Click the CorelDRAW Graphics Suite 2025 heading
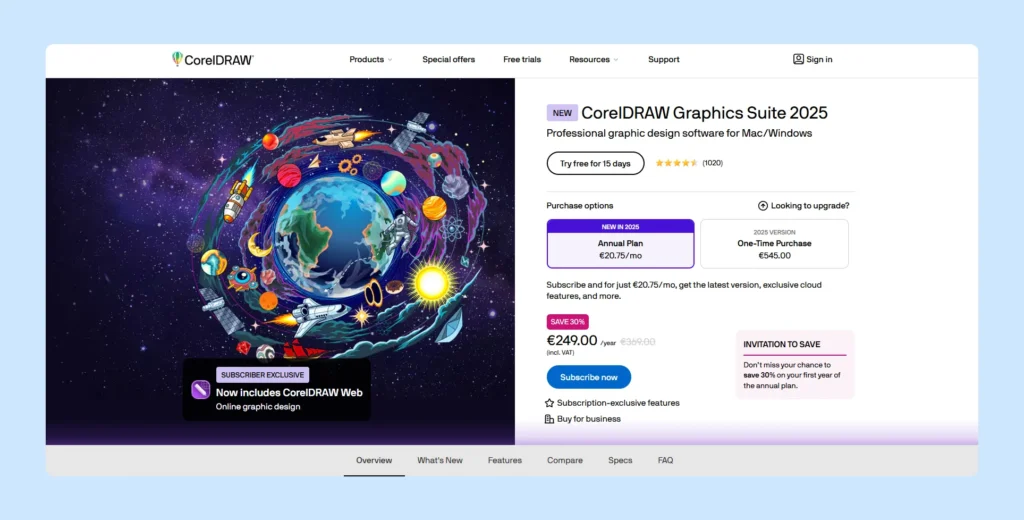Image resolution: width=1024 pixels, height=520 pixels. [705, 113]
